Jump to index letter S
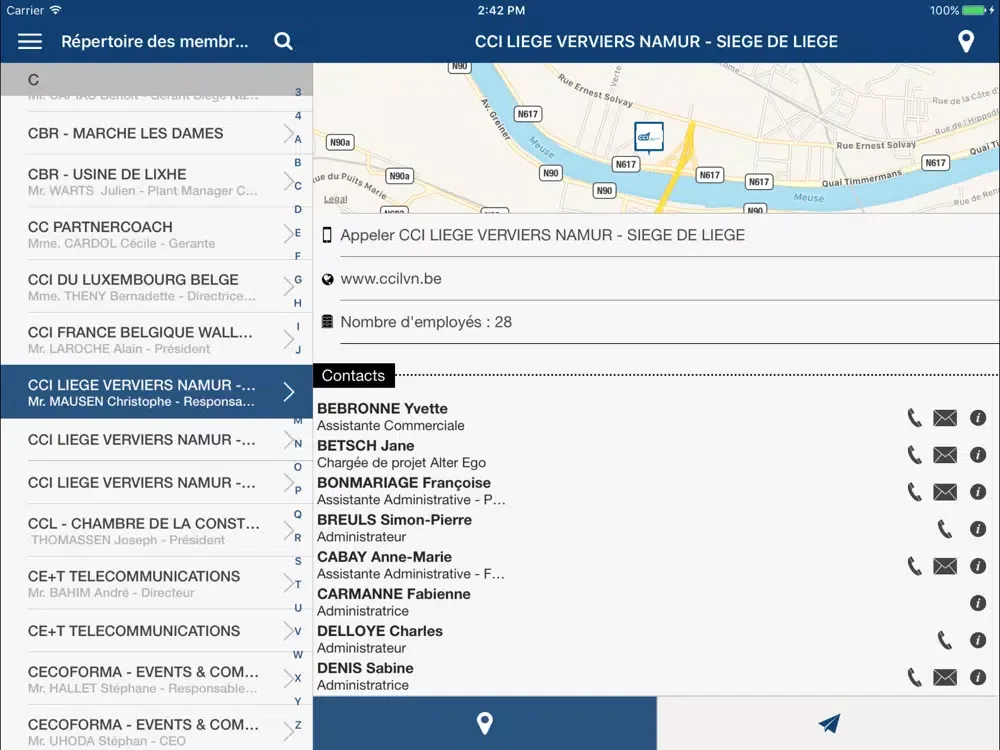Screen dimensions: 1000x750 click(x=298, y=561)
